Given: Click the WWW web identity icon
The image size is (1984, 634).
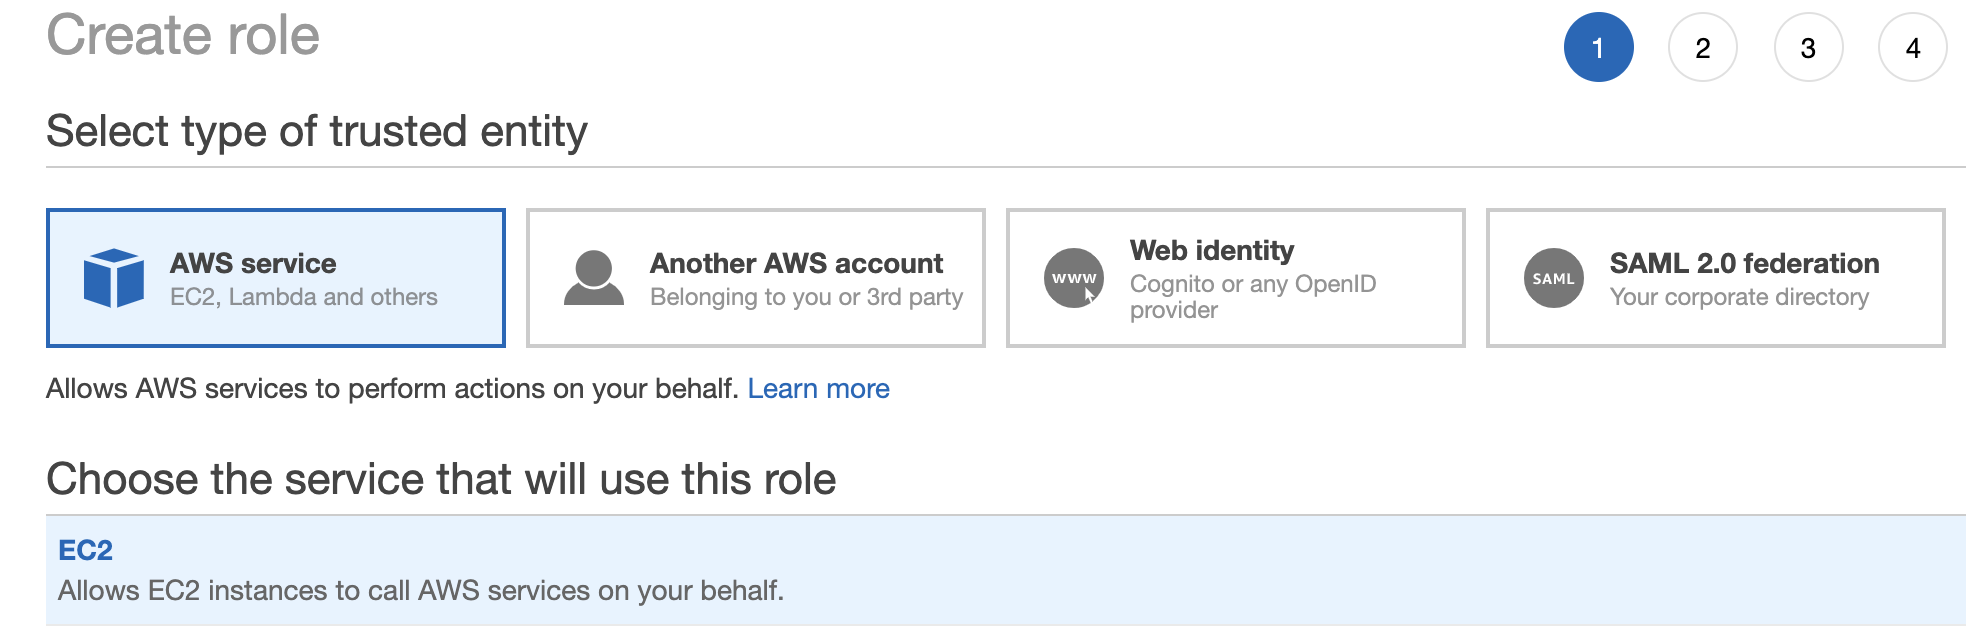Looking at the screenshot, I should point(1074,278).
